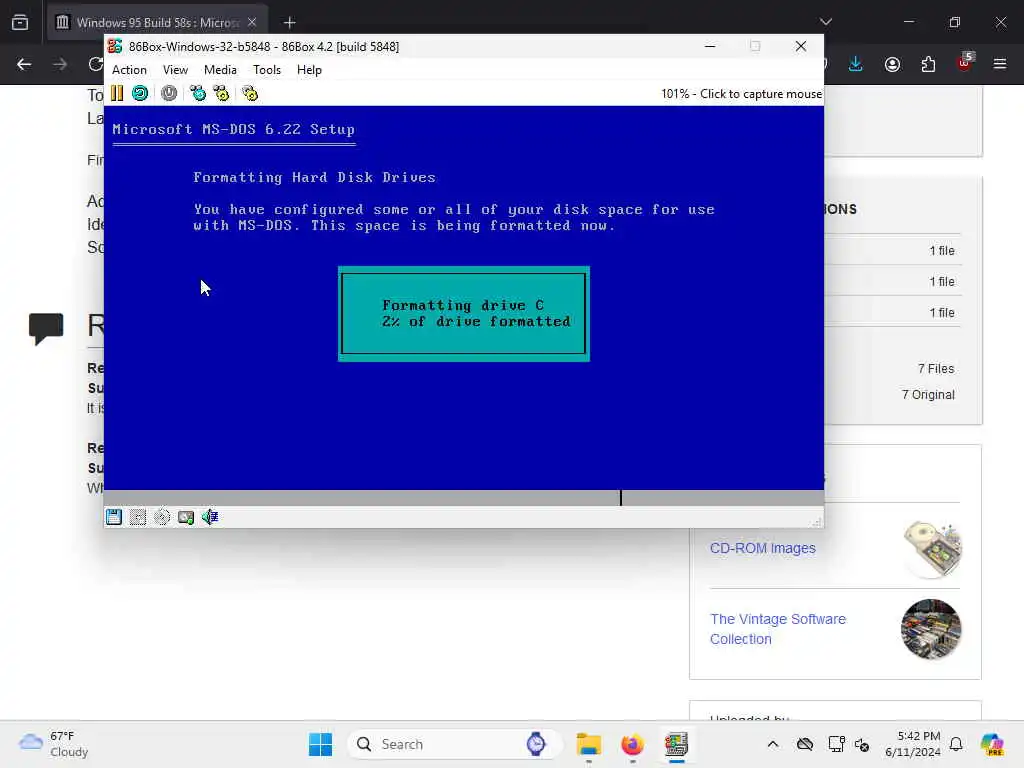Screen dimensions: 1024x768
Task: Open the weather widget showing 67°F
Action: point(54,744)
